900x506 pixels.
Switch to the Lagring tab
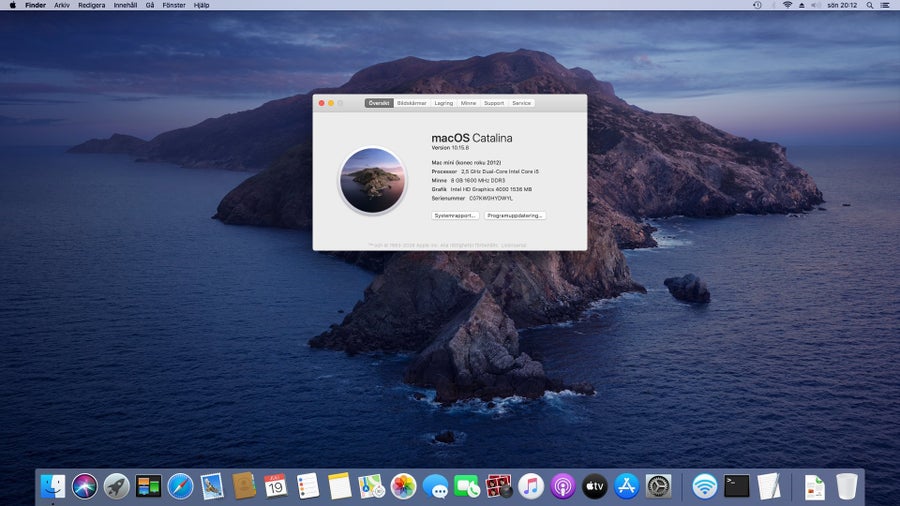click(x=444, y=103)
